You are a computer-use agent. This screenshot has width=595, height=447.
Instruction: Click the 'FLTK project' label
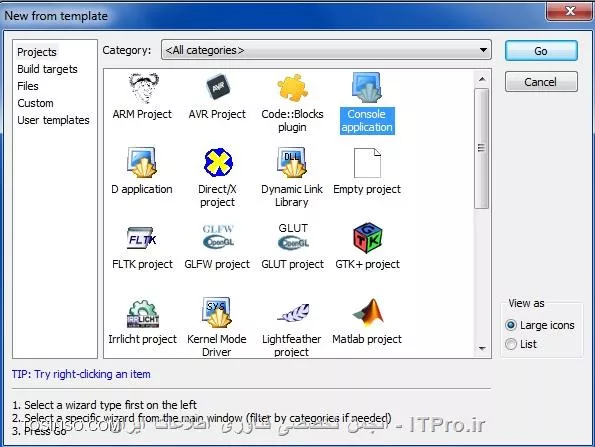click(142, 264)
